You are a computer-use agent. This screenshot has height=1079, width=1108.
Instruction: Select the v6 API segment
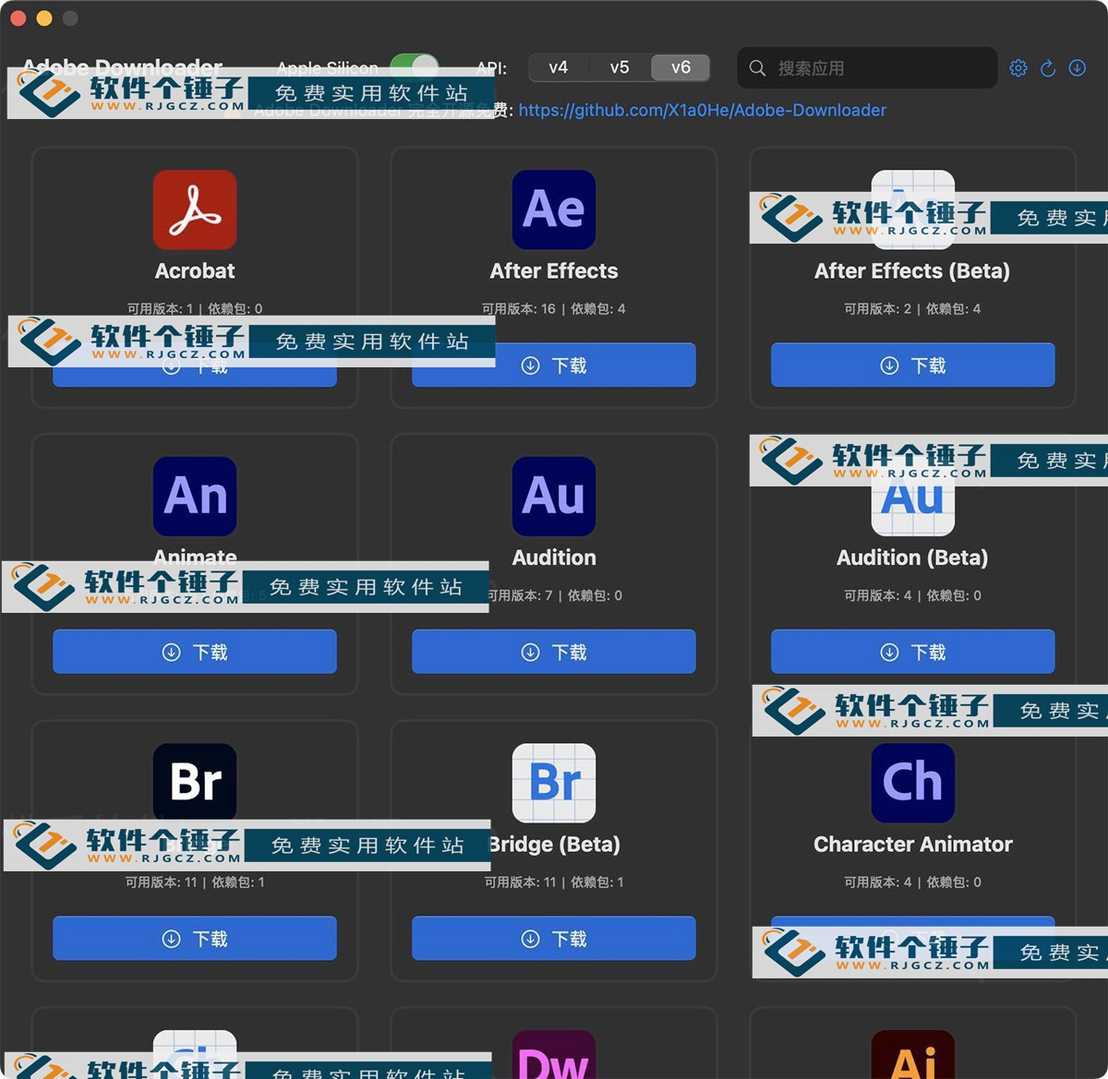point(680,67)
